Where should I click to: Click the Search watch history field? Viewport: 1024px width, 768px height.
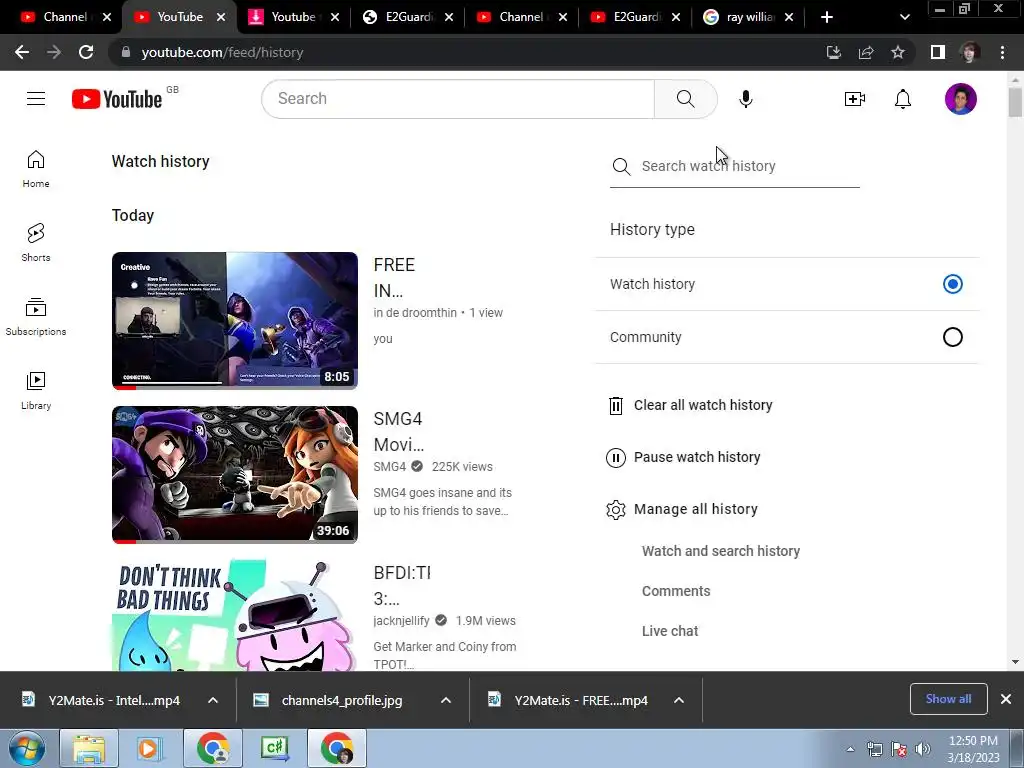[735, 167]
